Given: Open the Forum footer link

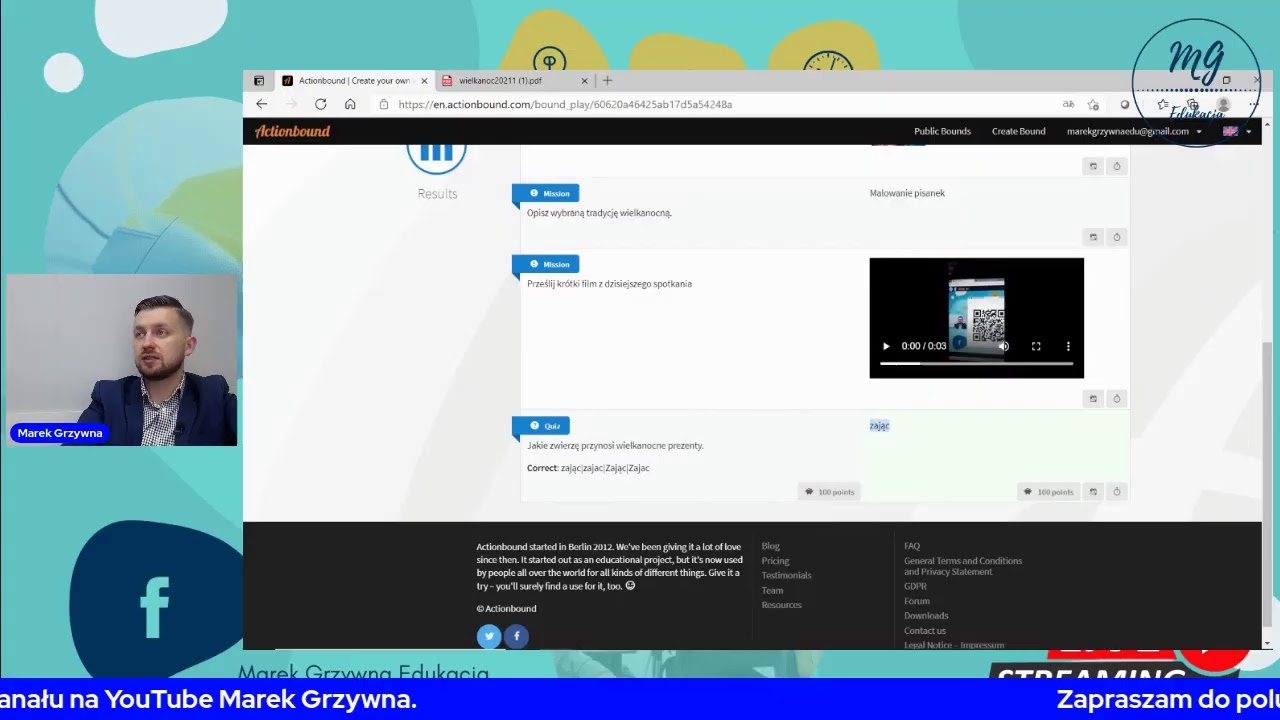Looking at the screenshot, I should [x=917, y=601].
